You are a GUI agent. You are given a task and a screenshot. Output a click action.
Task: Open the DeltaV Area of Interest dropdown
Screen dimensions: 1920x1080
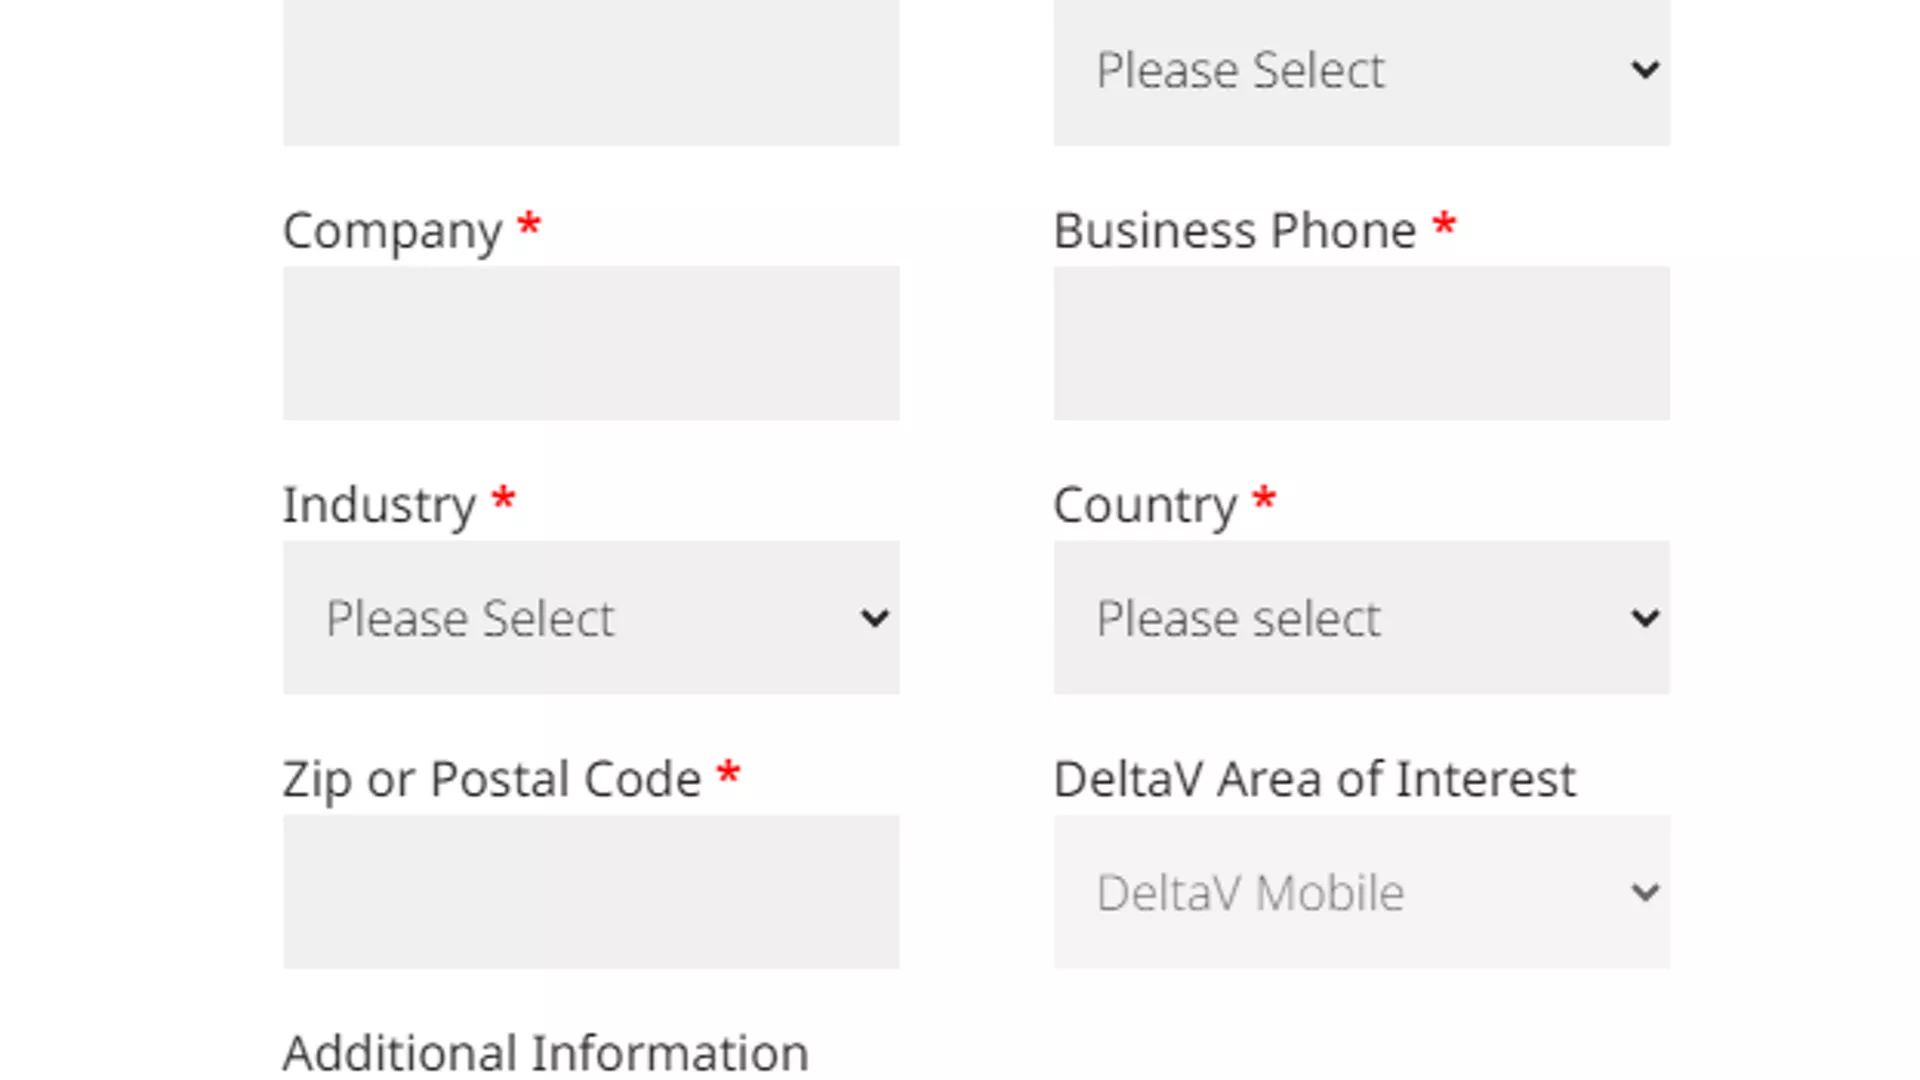pyautogui.click(x=1360, y=892)
